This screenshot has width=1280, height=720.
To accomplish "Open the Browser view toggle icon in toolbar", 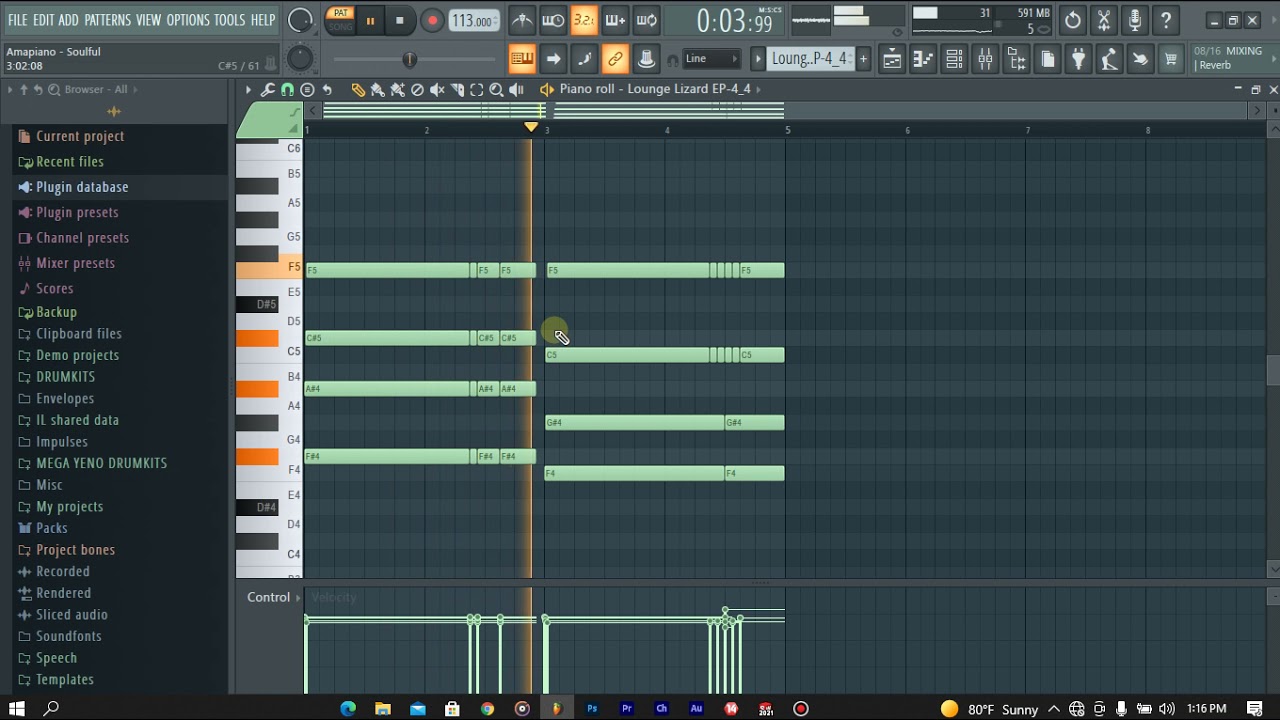I will (x=1016, y=60).
